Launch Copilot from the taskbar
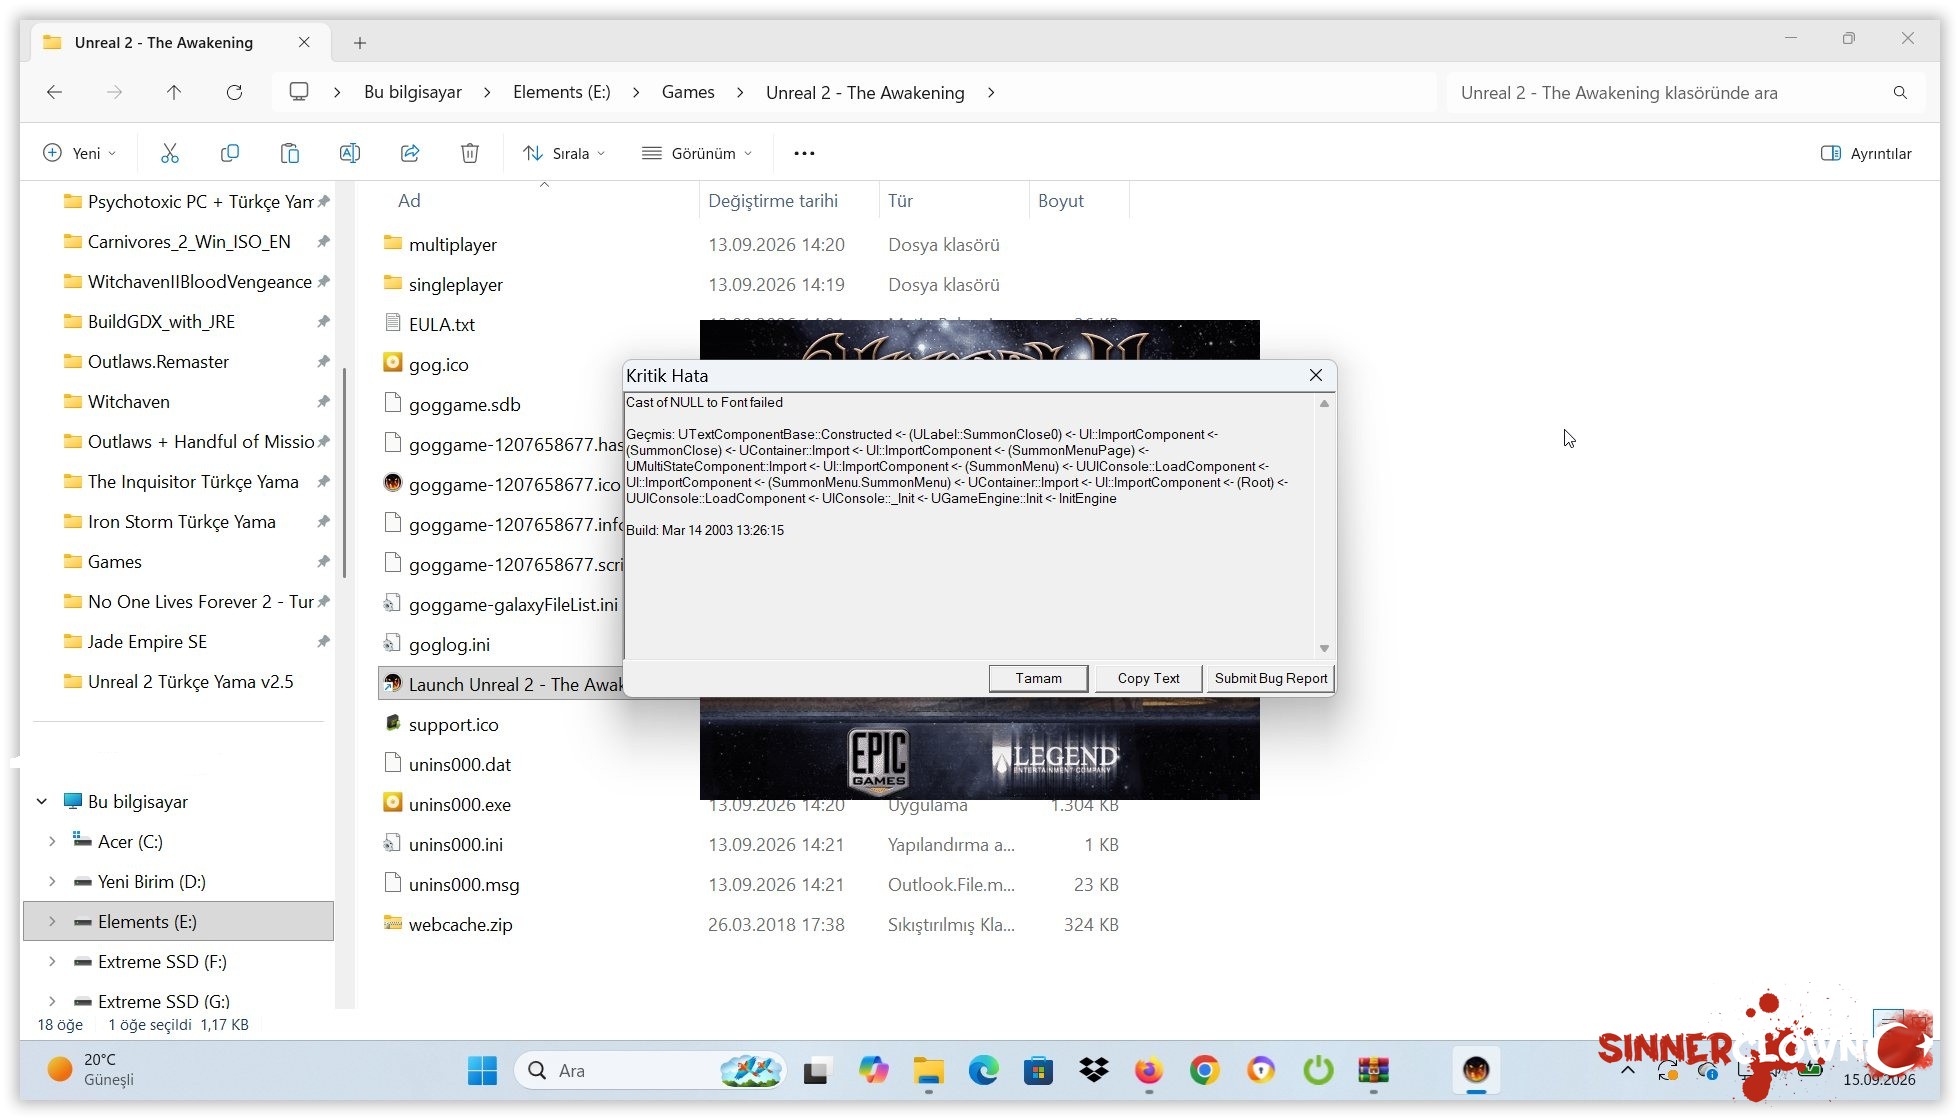Image resolution: width=1960 pixels, height=1120 pixels. coord(873,1070)
